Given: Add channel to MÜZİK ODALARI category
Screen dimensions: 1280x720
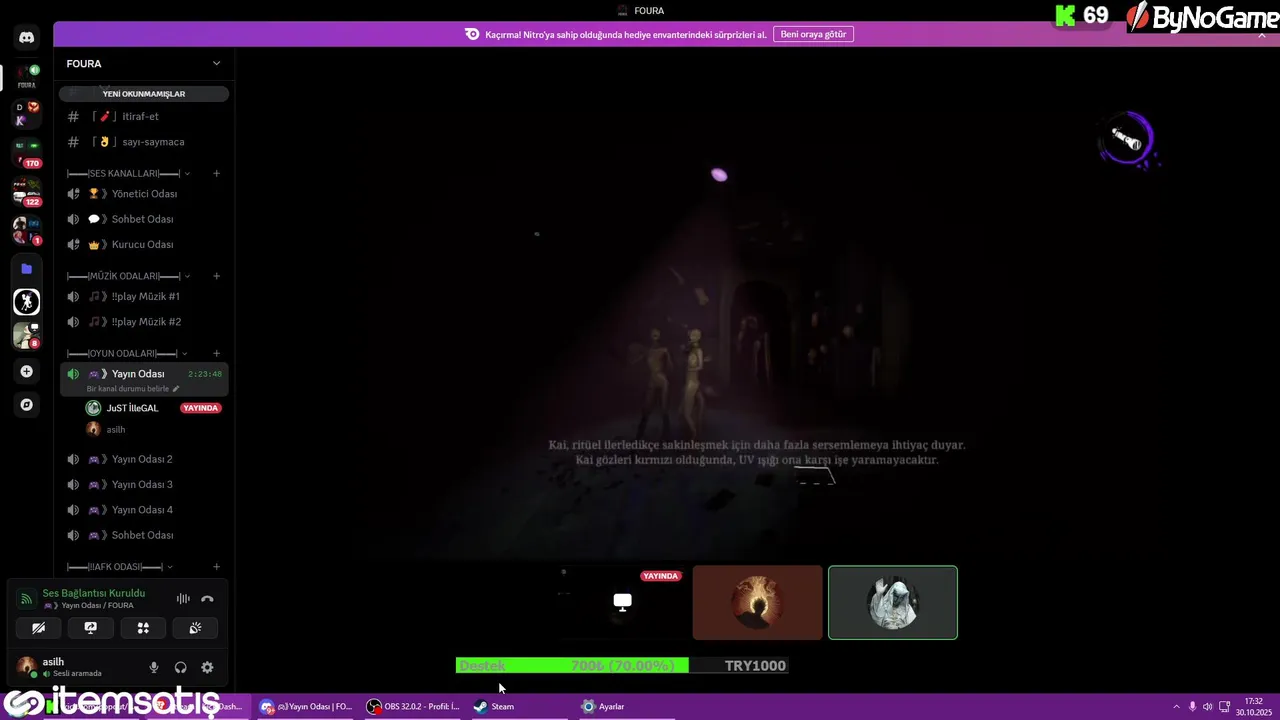Looking at the screenshot, I should click(x=216, y=276).
